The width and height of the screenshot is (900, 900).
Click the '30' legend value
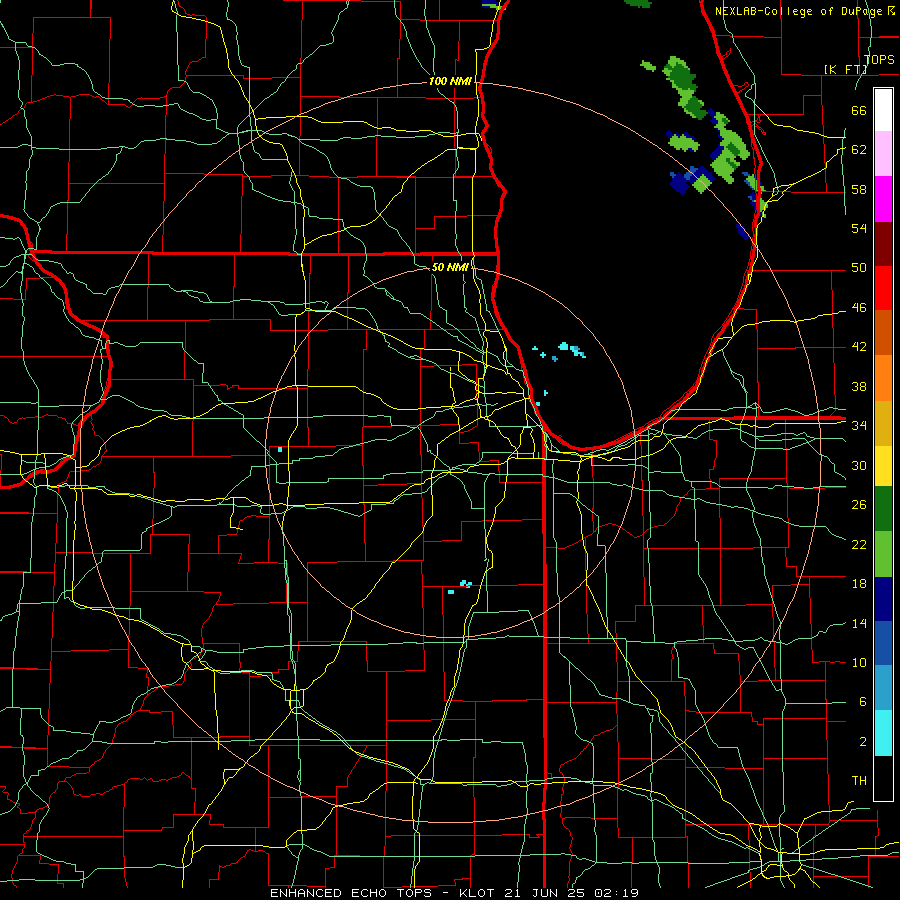pos(859,465)
